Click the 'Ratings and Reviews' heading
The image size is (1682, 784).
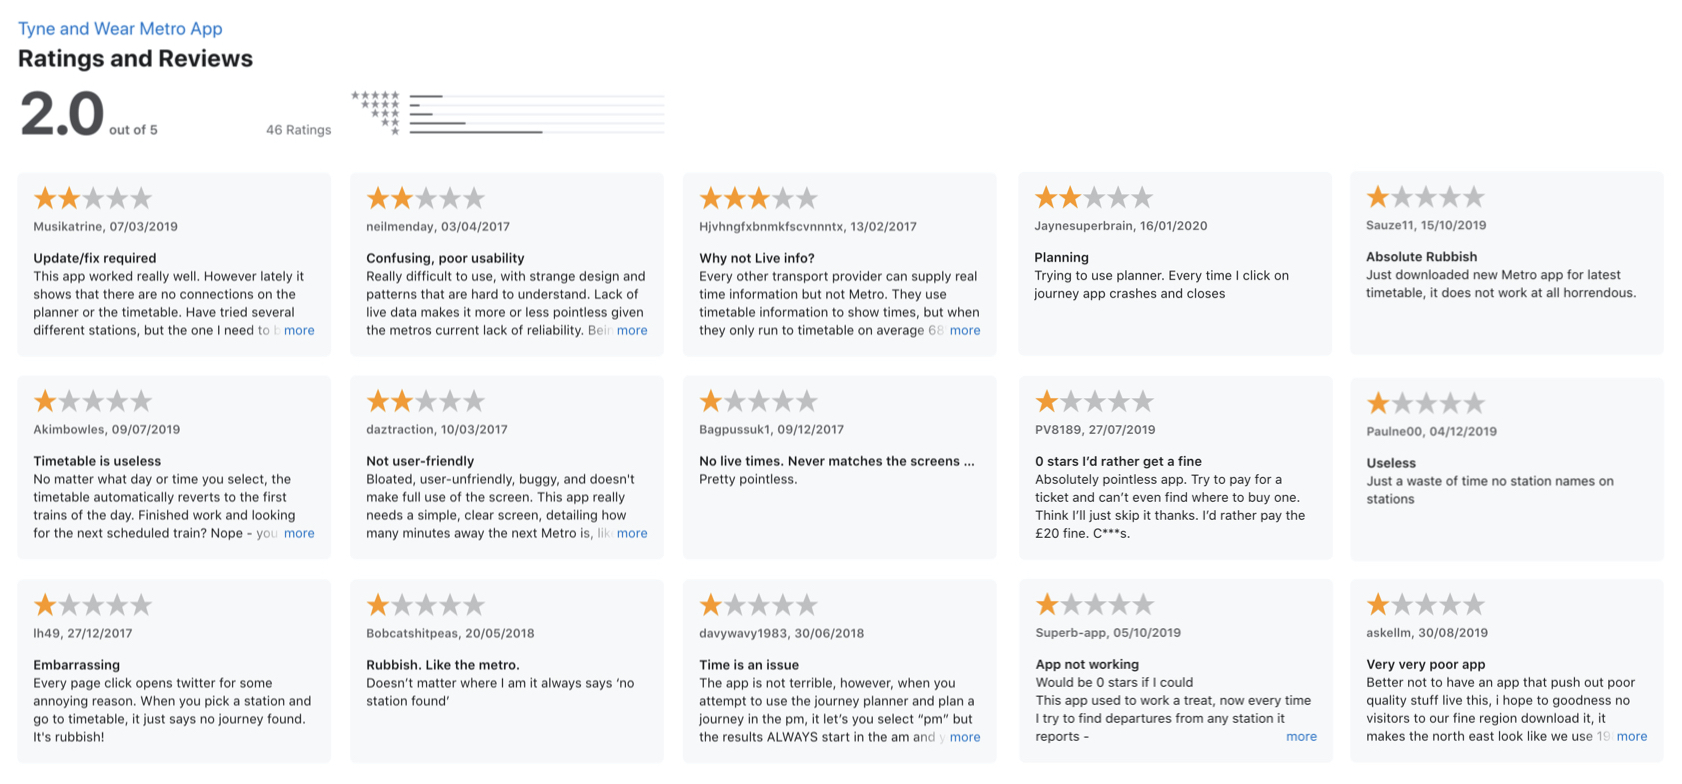135,59
